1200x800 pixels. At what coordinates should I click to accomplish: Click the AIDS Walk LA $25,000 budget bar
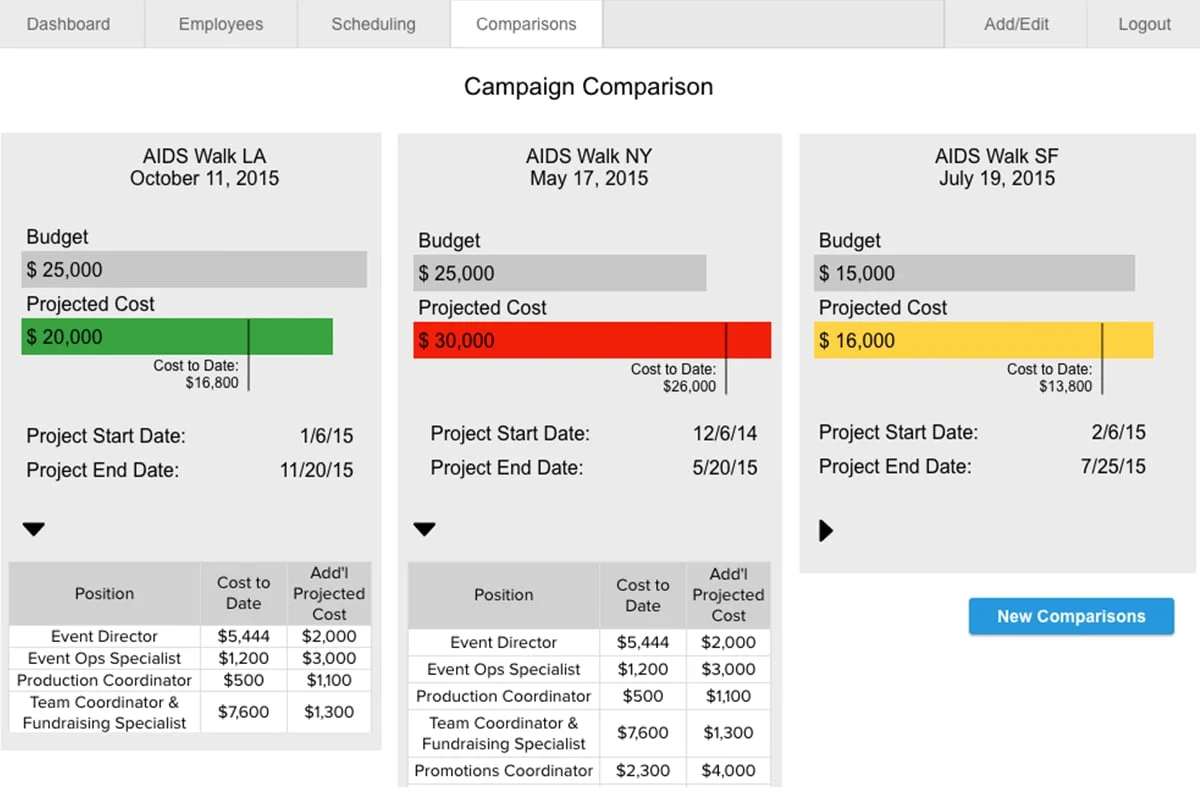point(194,269)
